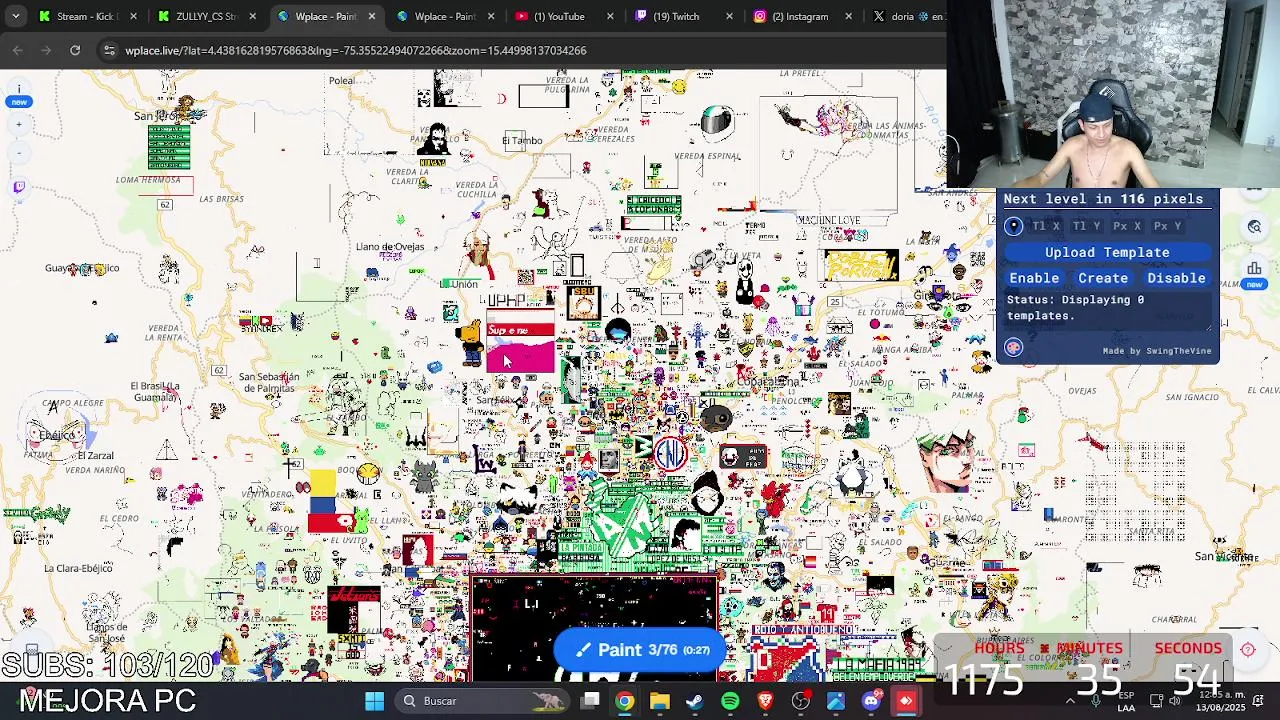This screenshot has height=720, width=1280.
Task: Click the Blue Marble location pin icon
Action: [1013, 226]
